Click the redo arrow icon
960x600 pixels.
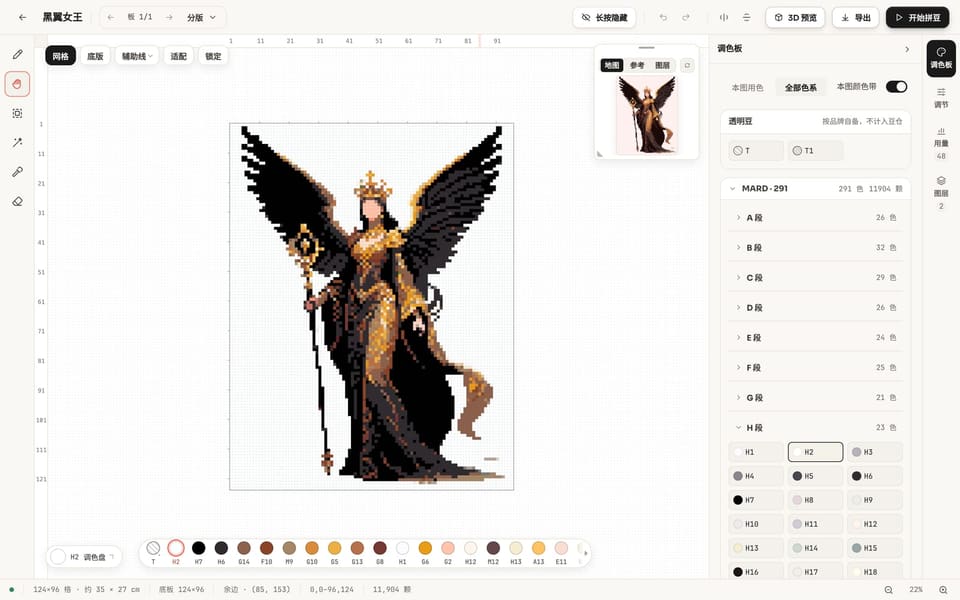click(x=686, y=17)
